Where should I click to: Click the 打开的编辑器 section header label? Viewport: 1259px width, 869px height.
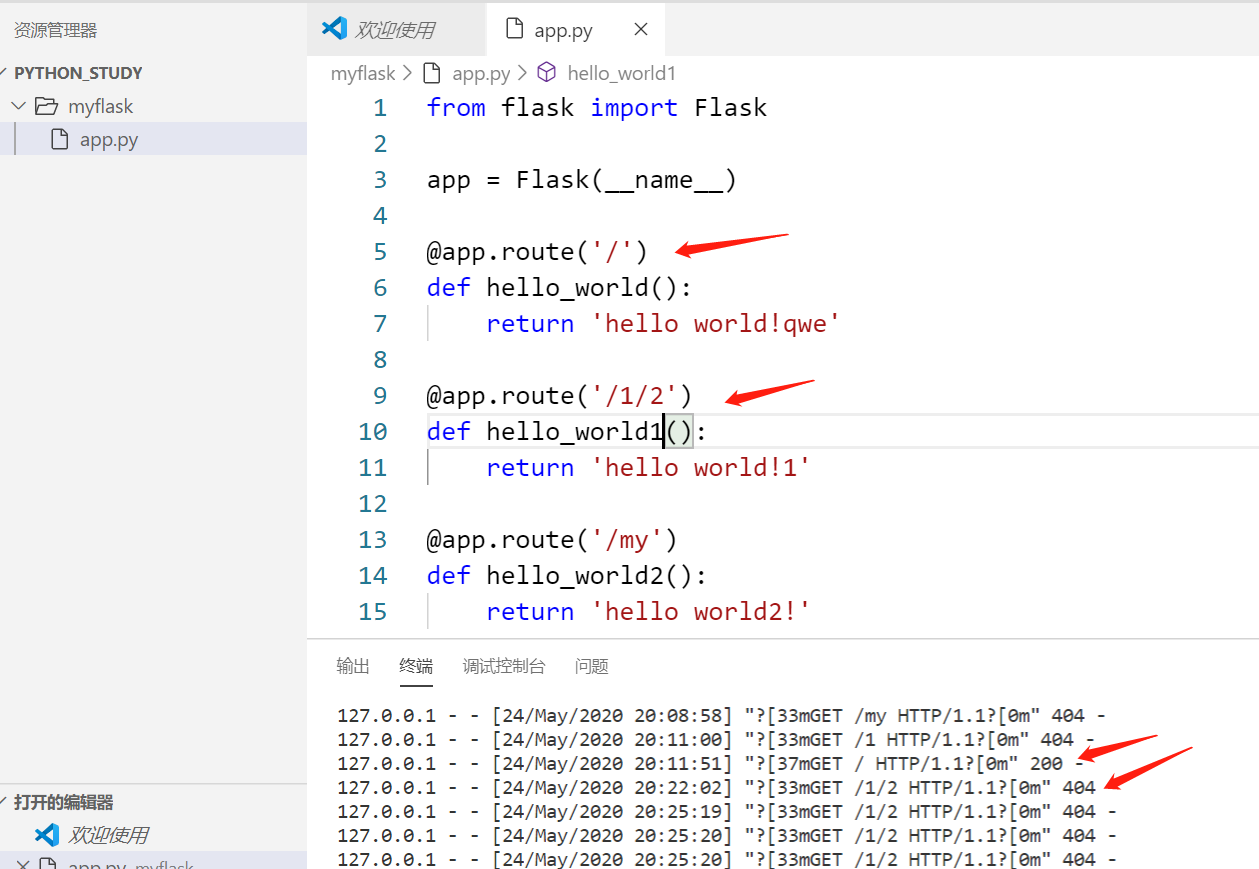tap(64, 802)
